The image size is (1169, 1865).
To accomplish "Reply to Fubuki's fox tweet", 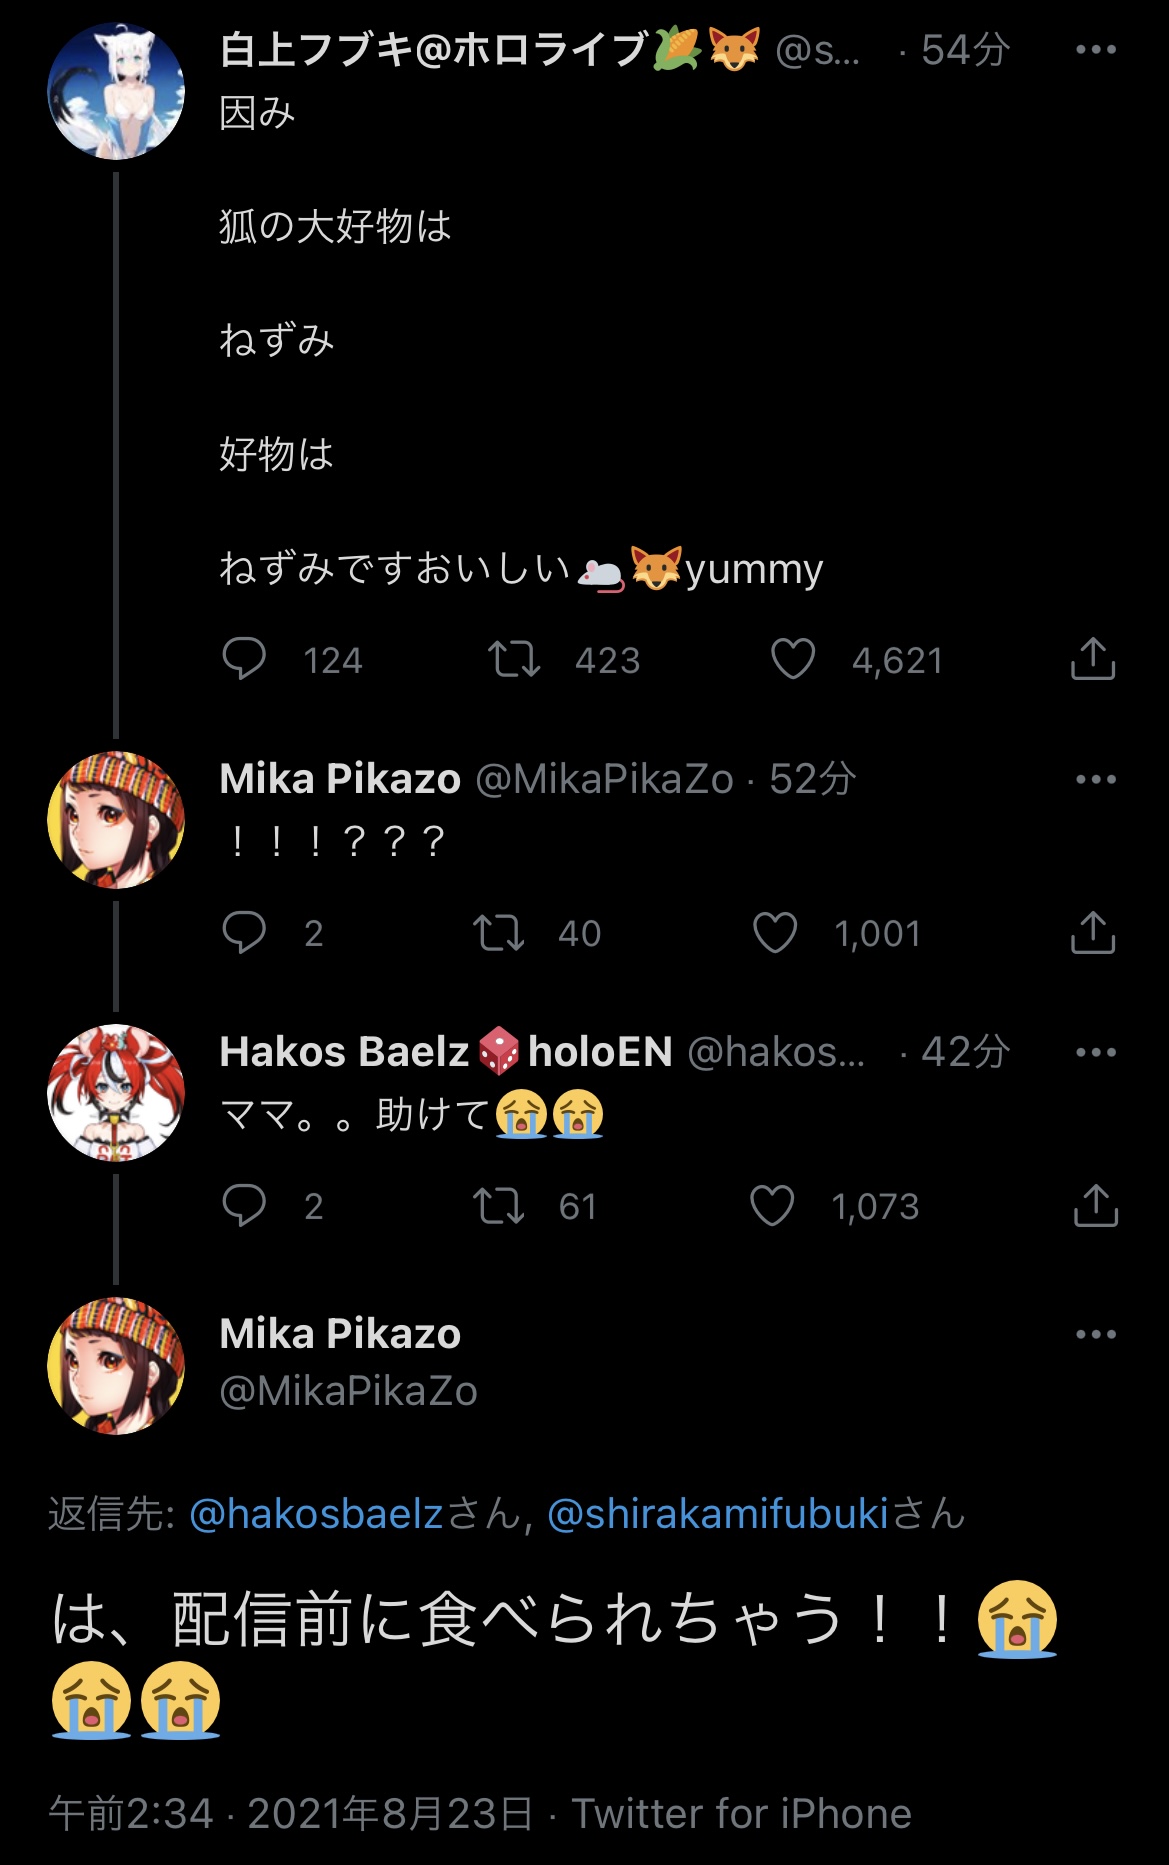I will [x=244, y=659].
